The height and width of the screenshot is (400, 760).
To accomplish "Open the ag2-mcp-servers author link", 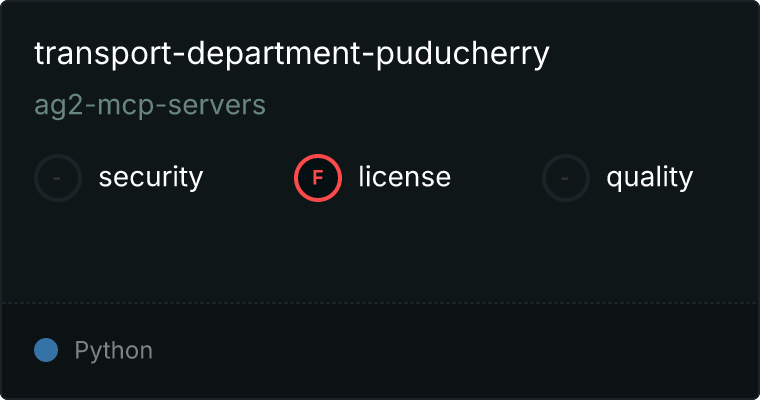I will tap(150, 105).
